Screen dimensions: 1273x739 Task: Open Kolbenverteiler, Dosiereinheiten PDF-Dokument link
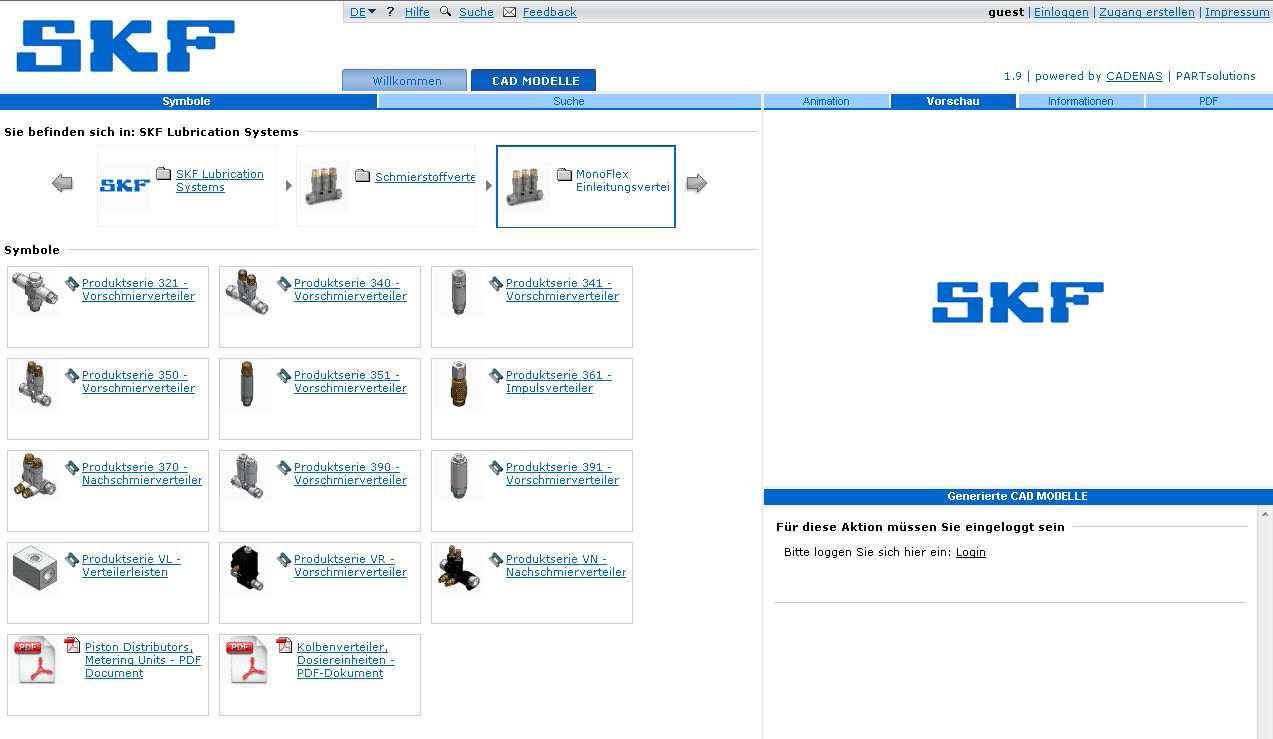click(x=345, y=660)
